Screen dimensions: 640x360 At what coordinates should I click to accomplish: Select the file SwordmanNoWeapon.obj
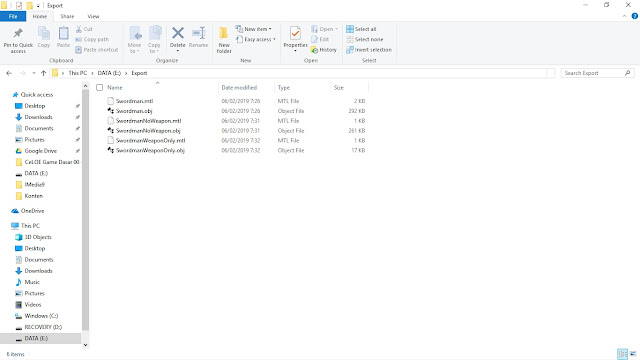pyautogui.click(x=148, y=131)
